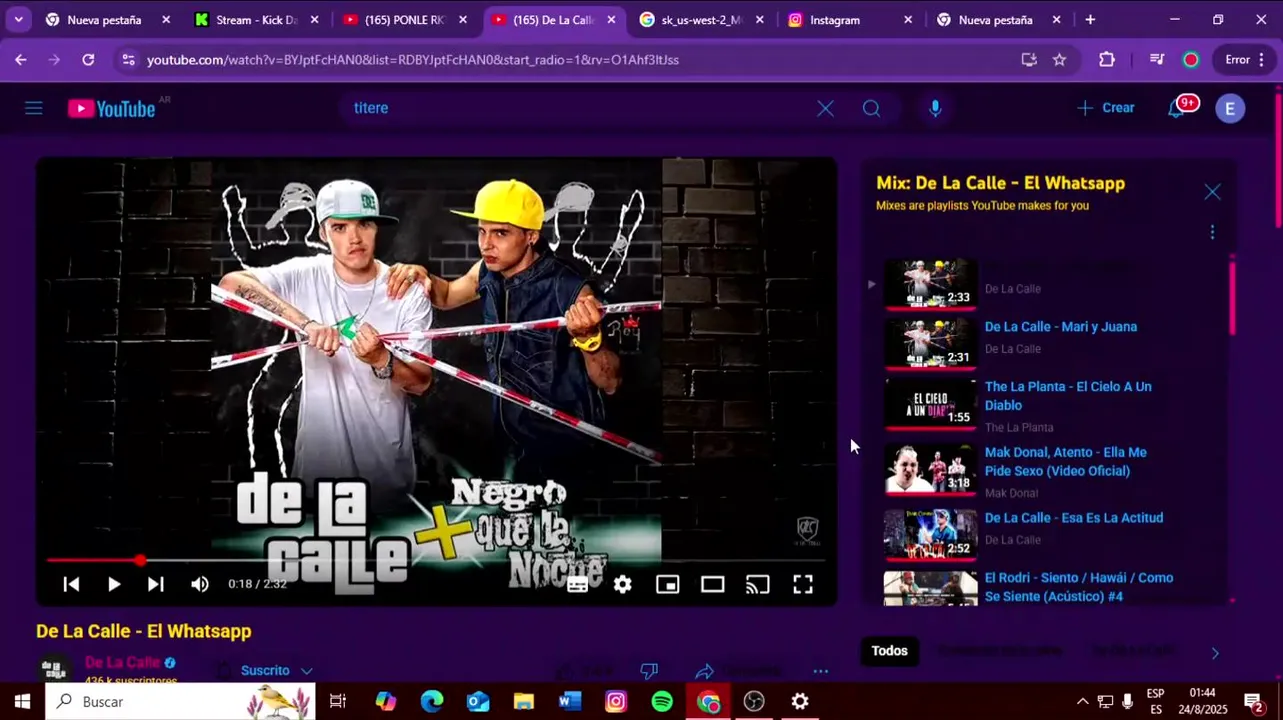Click the 2:33 currently playing thumbnail
The height and width of the screenshot is (720, 1283).
point(930,284)
